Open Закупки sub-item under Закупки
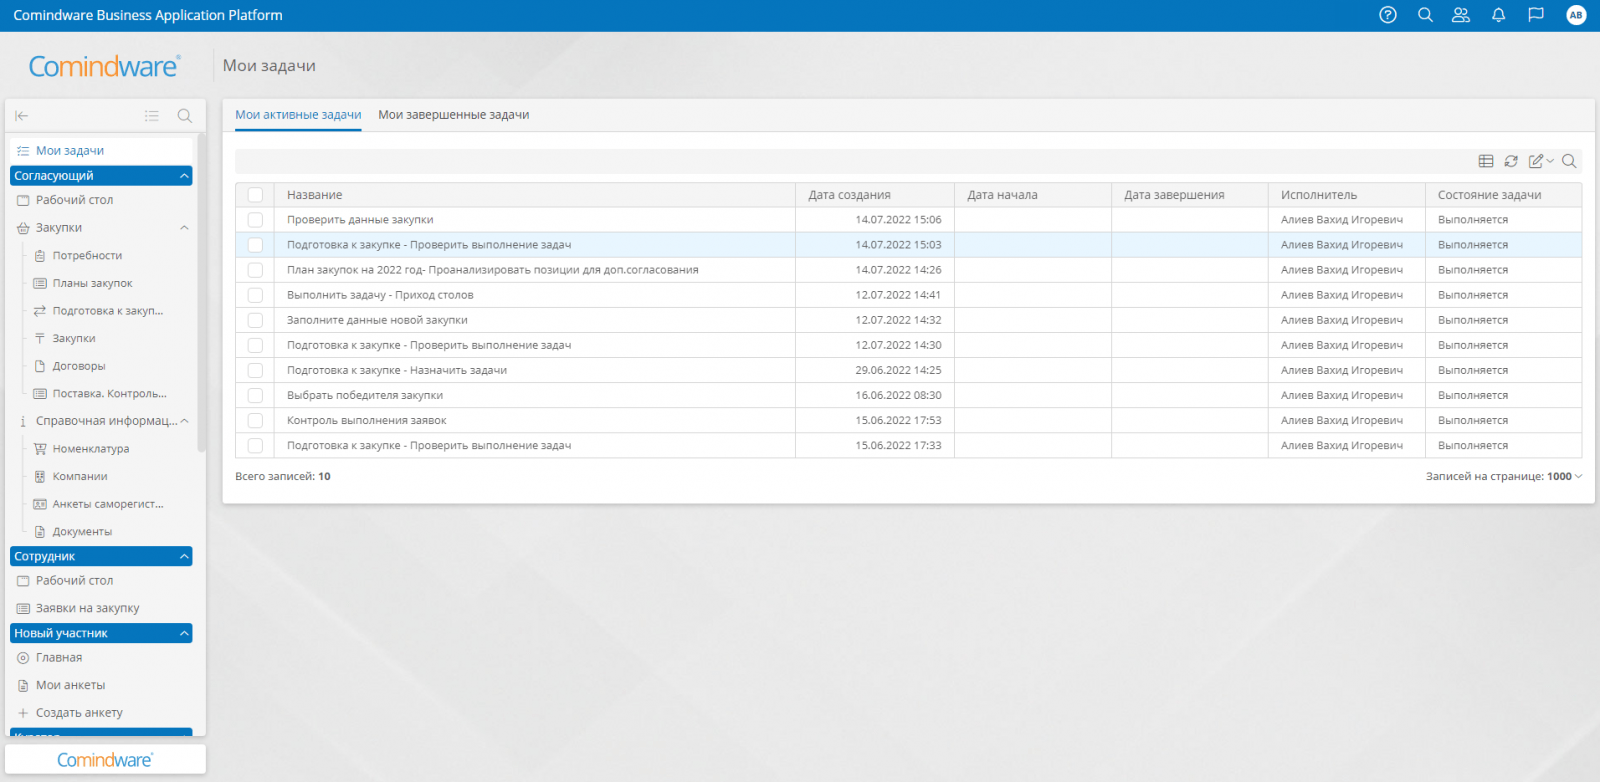Image resolution: width=1600 pixels, height=782 pixels. [x=74, y=339]
